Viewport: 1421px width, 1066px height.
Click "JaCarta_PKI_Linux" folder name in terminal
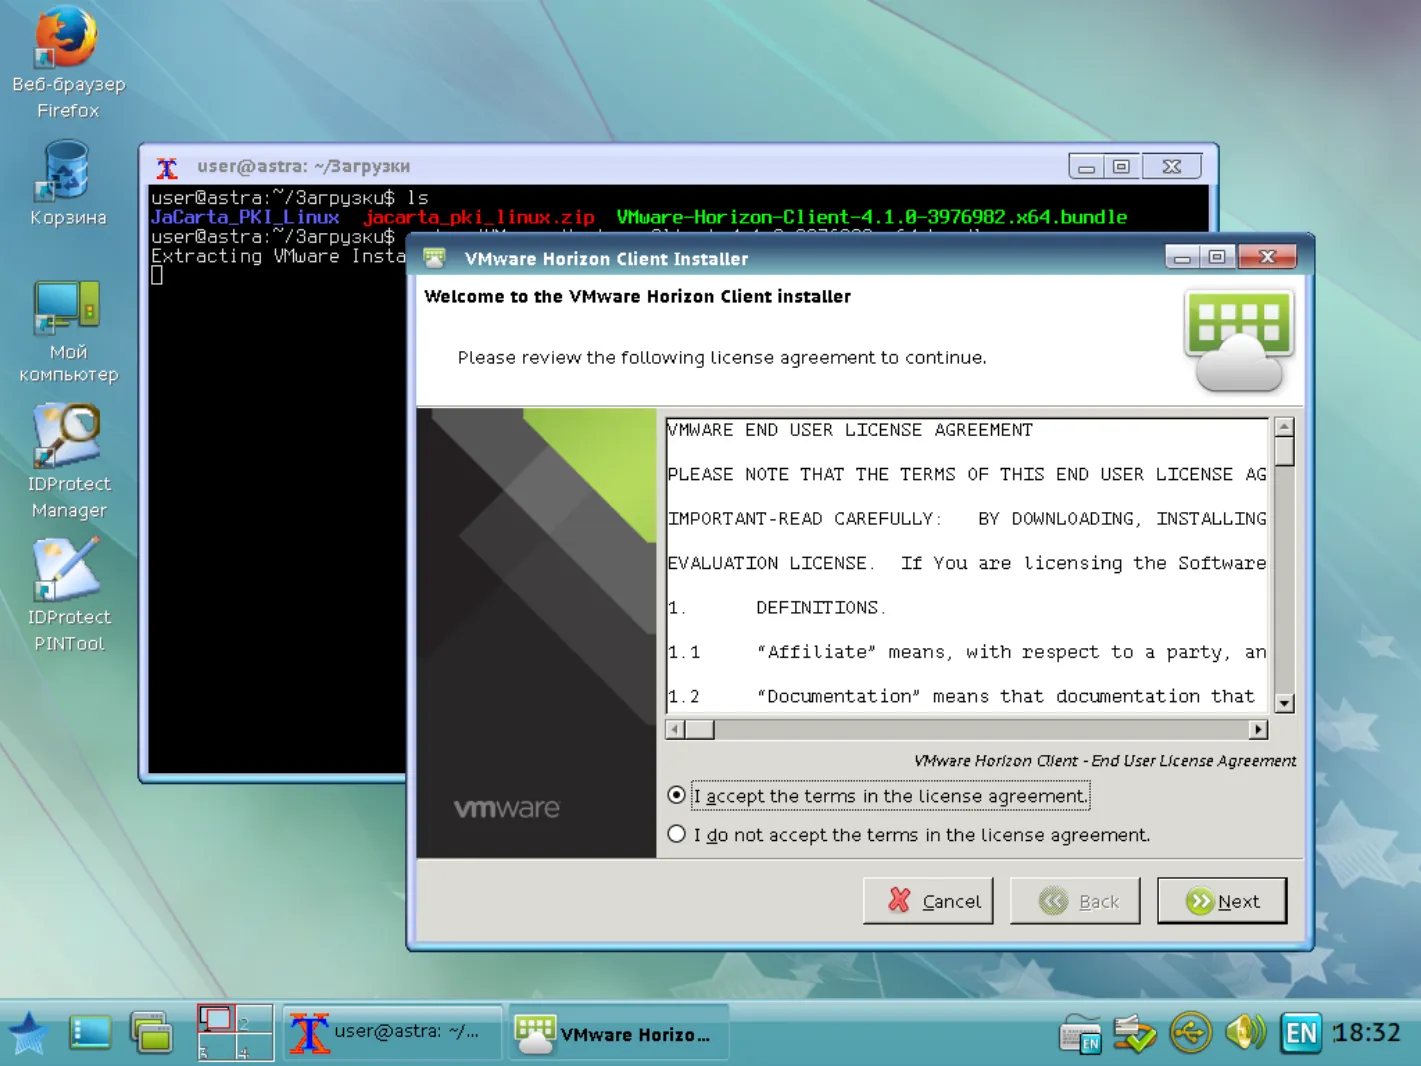click(245, 217)
